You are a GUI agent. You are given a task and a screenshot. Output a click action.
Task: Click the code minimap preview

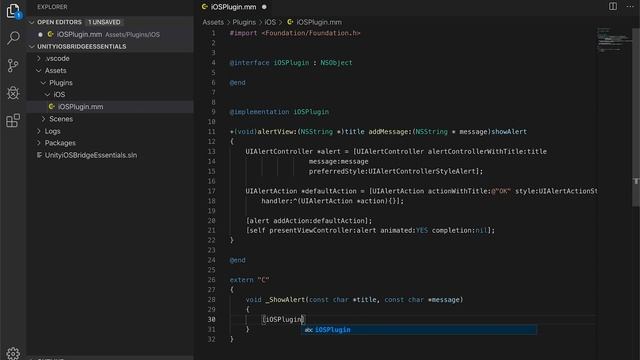tap(613, 40)
